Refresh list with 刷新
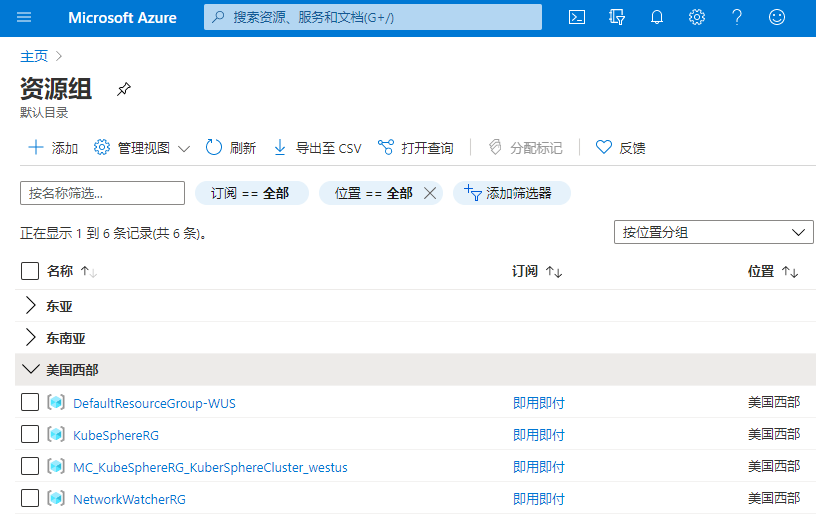 click(231, 148)
